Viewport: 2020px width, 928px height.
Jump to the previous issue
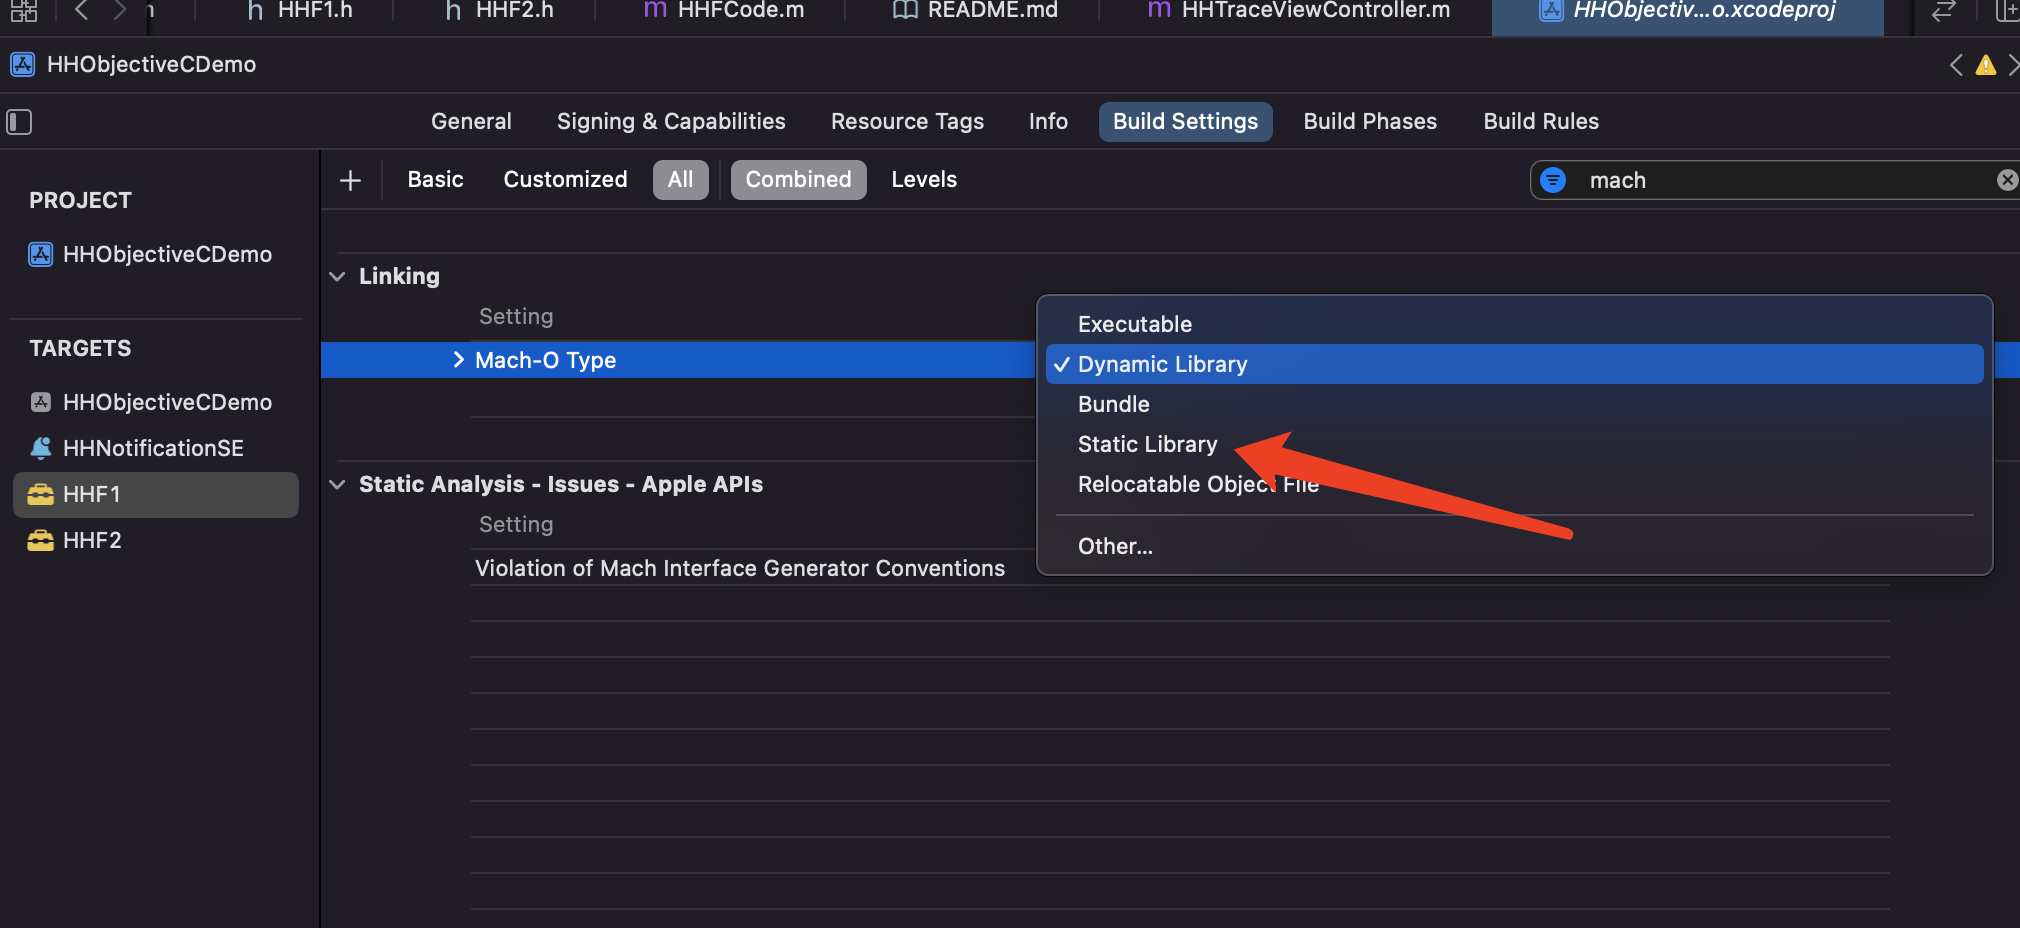click(x=1956, y=66)
